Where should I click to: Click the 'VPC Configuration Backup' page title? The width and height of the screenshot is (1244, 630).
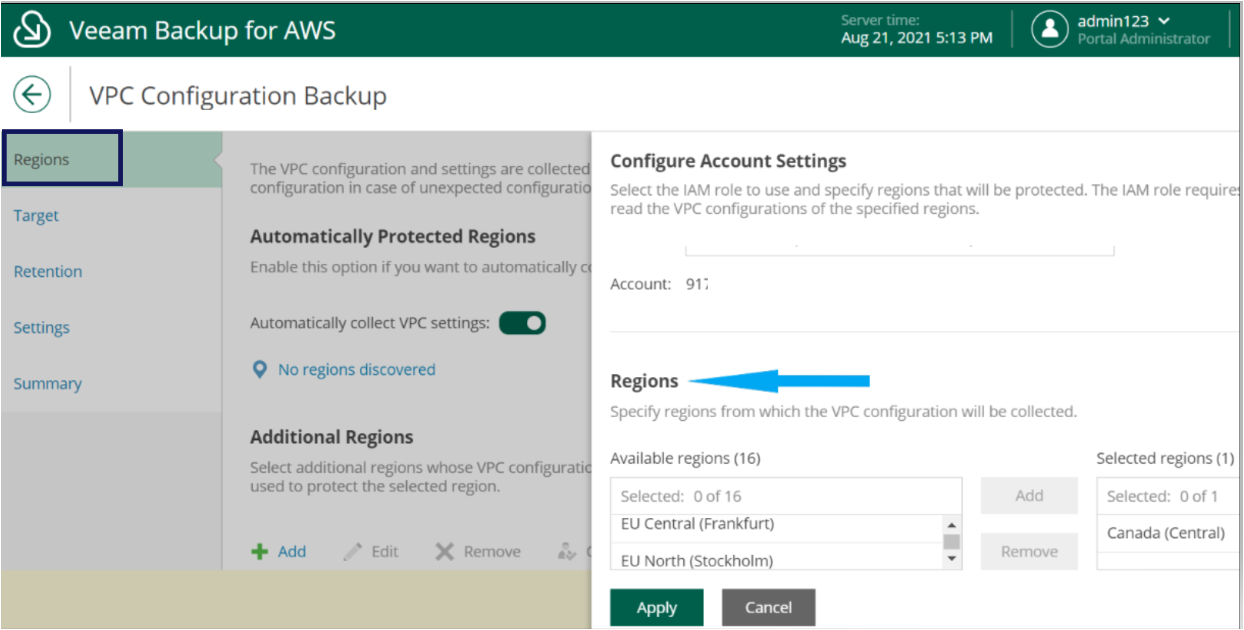pos(238,96)
